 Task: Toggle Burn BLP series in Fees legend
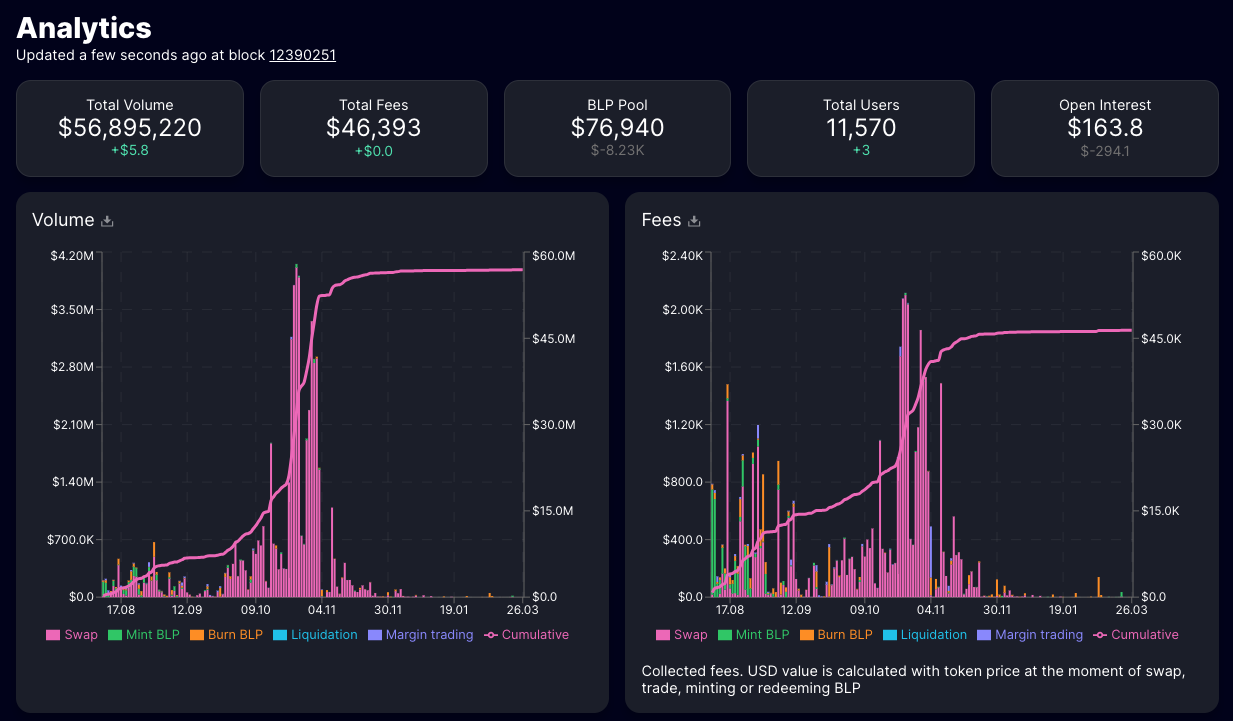[836, 635]
